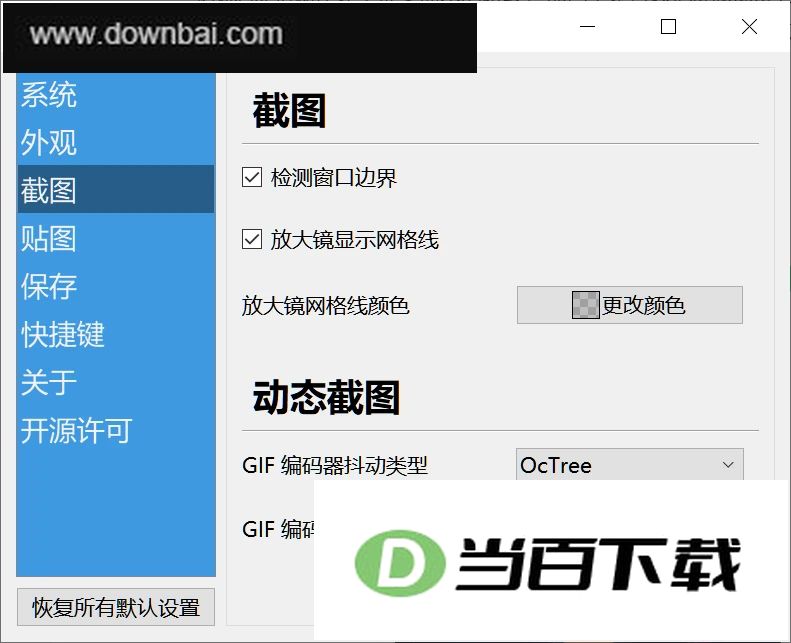Viewport: 791px width, 643px height.
Task: Click the 更改颜色 button
Action: (x=630, y=305)
